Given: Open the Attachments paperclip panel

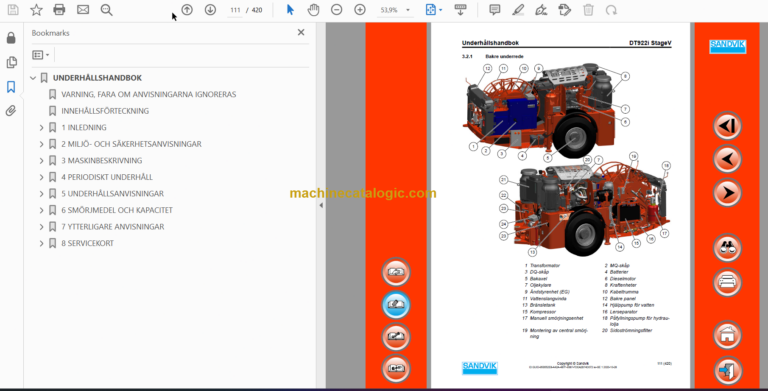Looking at the screenshot, I should tap(11, 111).
